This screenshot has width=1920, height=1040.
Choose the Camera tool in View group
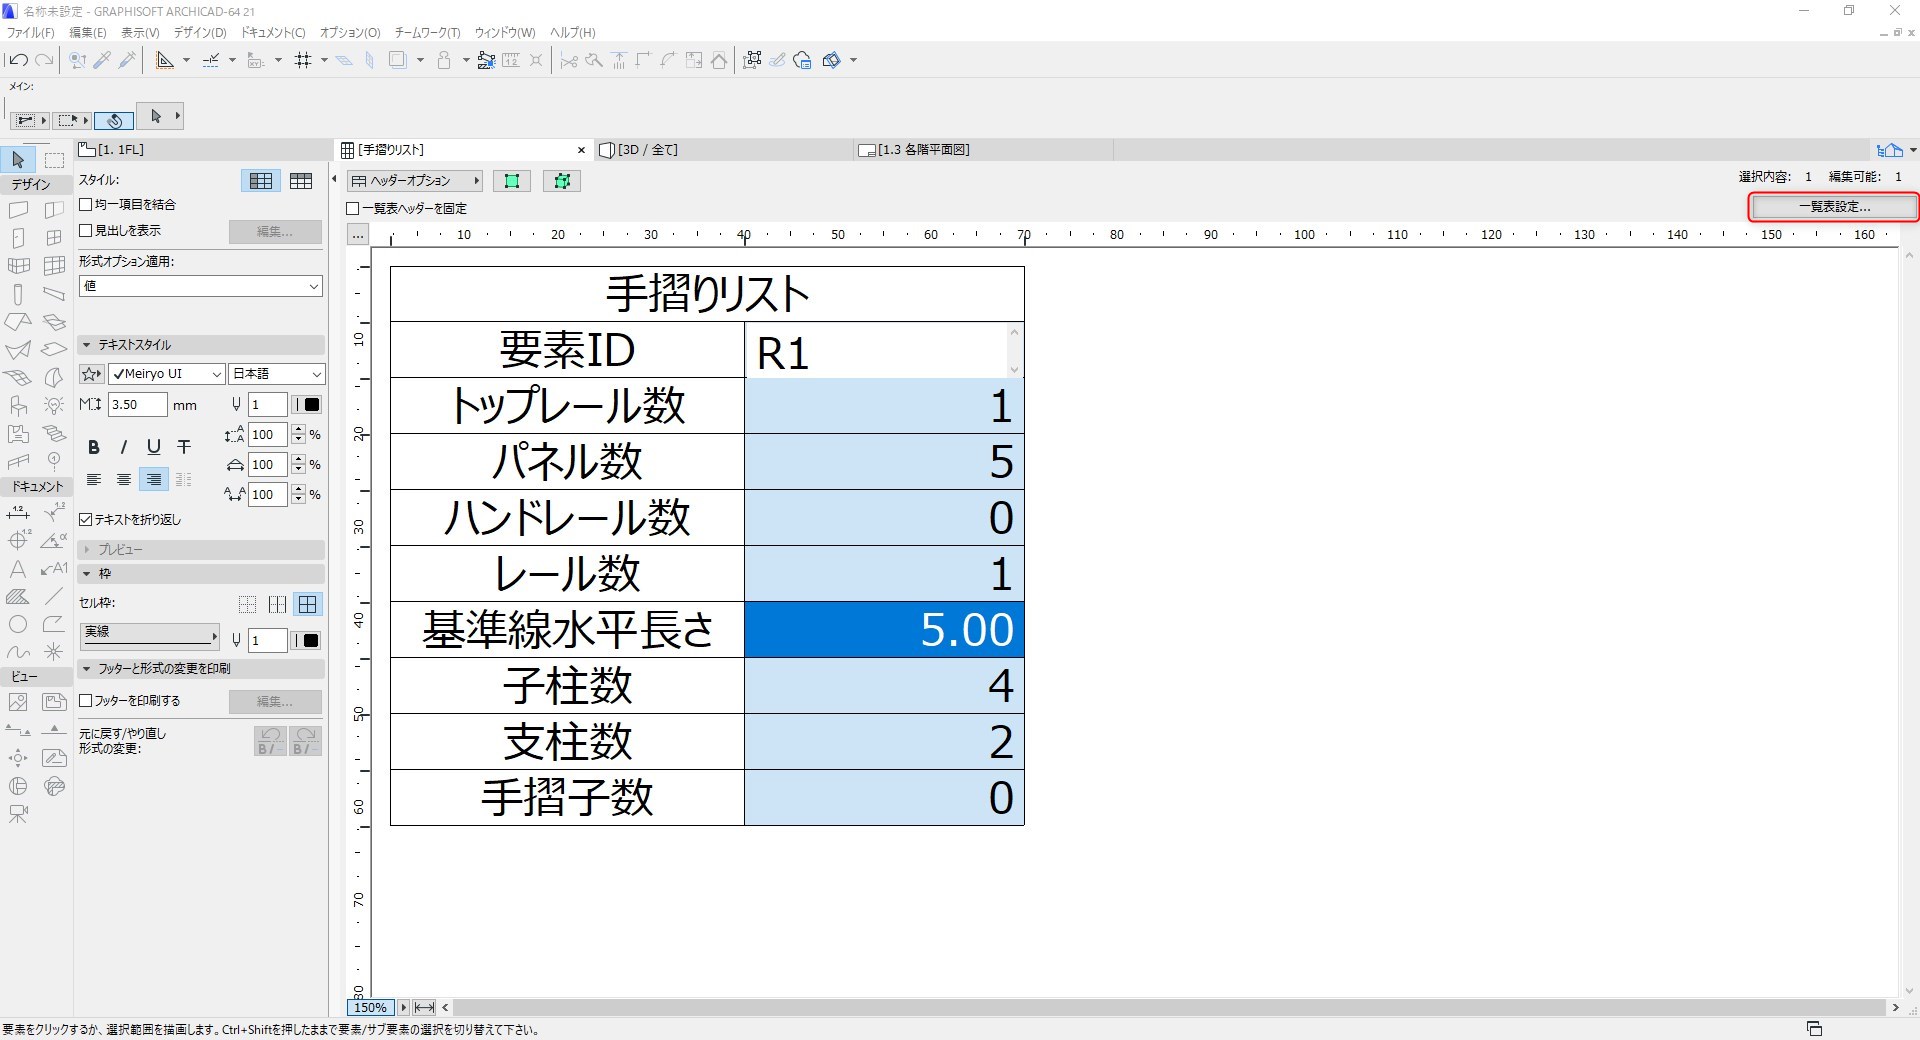(18, 815)
